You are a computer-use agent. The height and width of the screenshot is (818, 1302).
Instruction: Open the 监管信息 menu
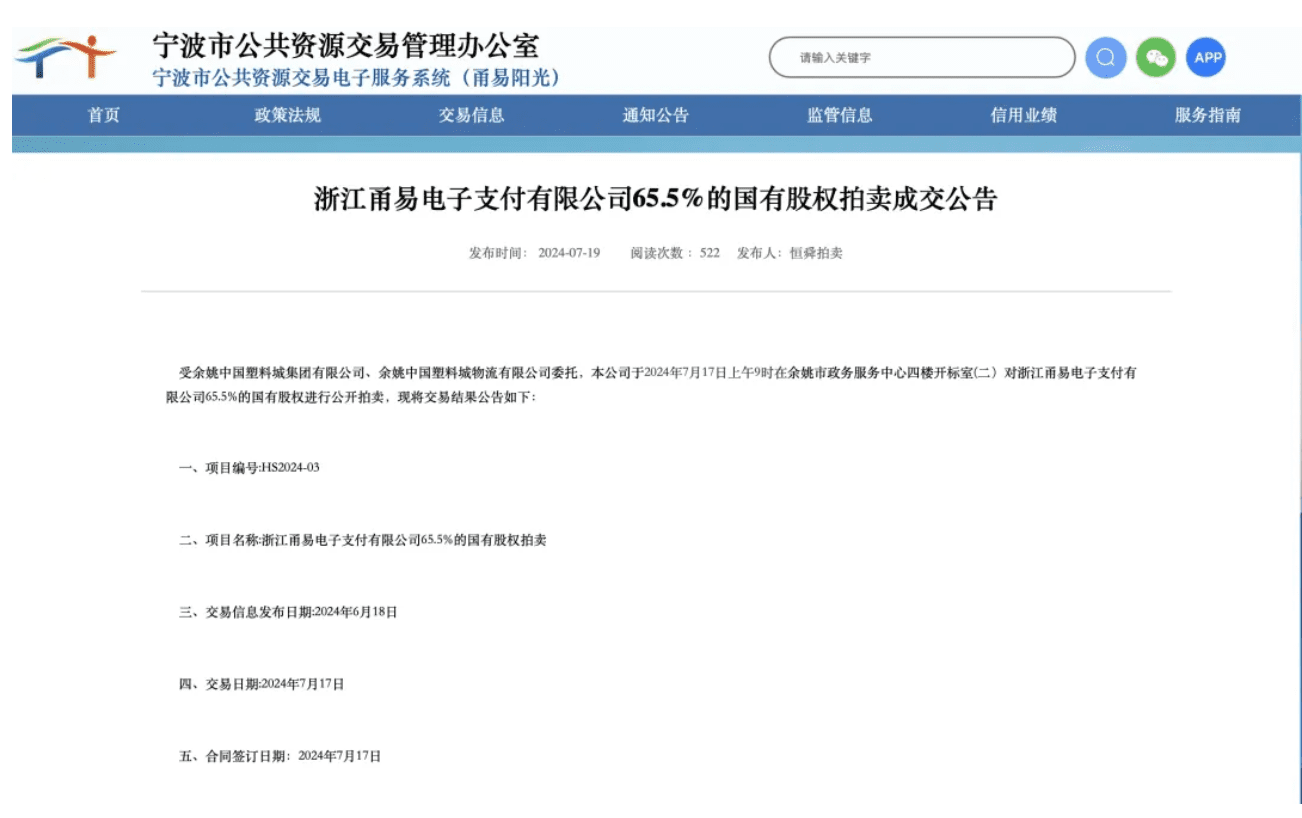pyautogui.click(x=840, y=115)
